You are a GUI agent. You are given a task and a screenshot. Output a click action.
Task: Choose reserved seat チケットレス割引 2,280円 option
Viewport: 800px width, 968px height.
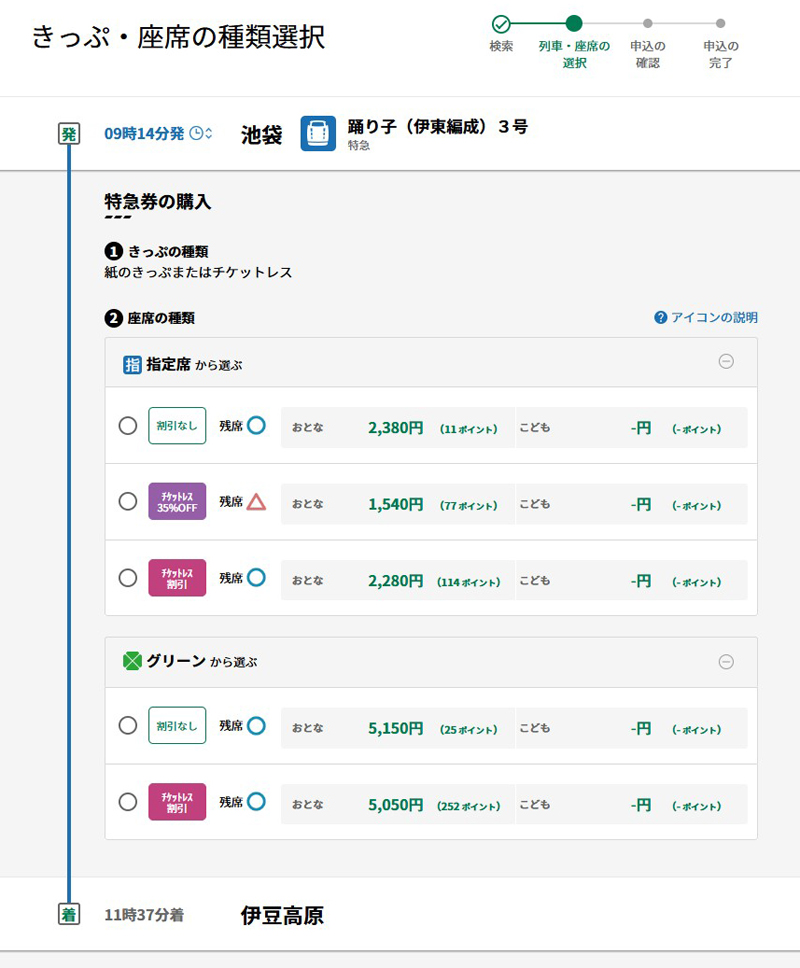[x=128, y=578]
